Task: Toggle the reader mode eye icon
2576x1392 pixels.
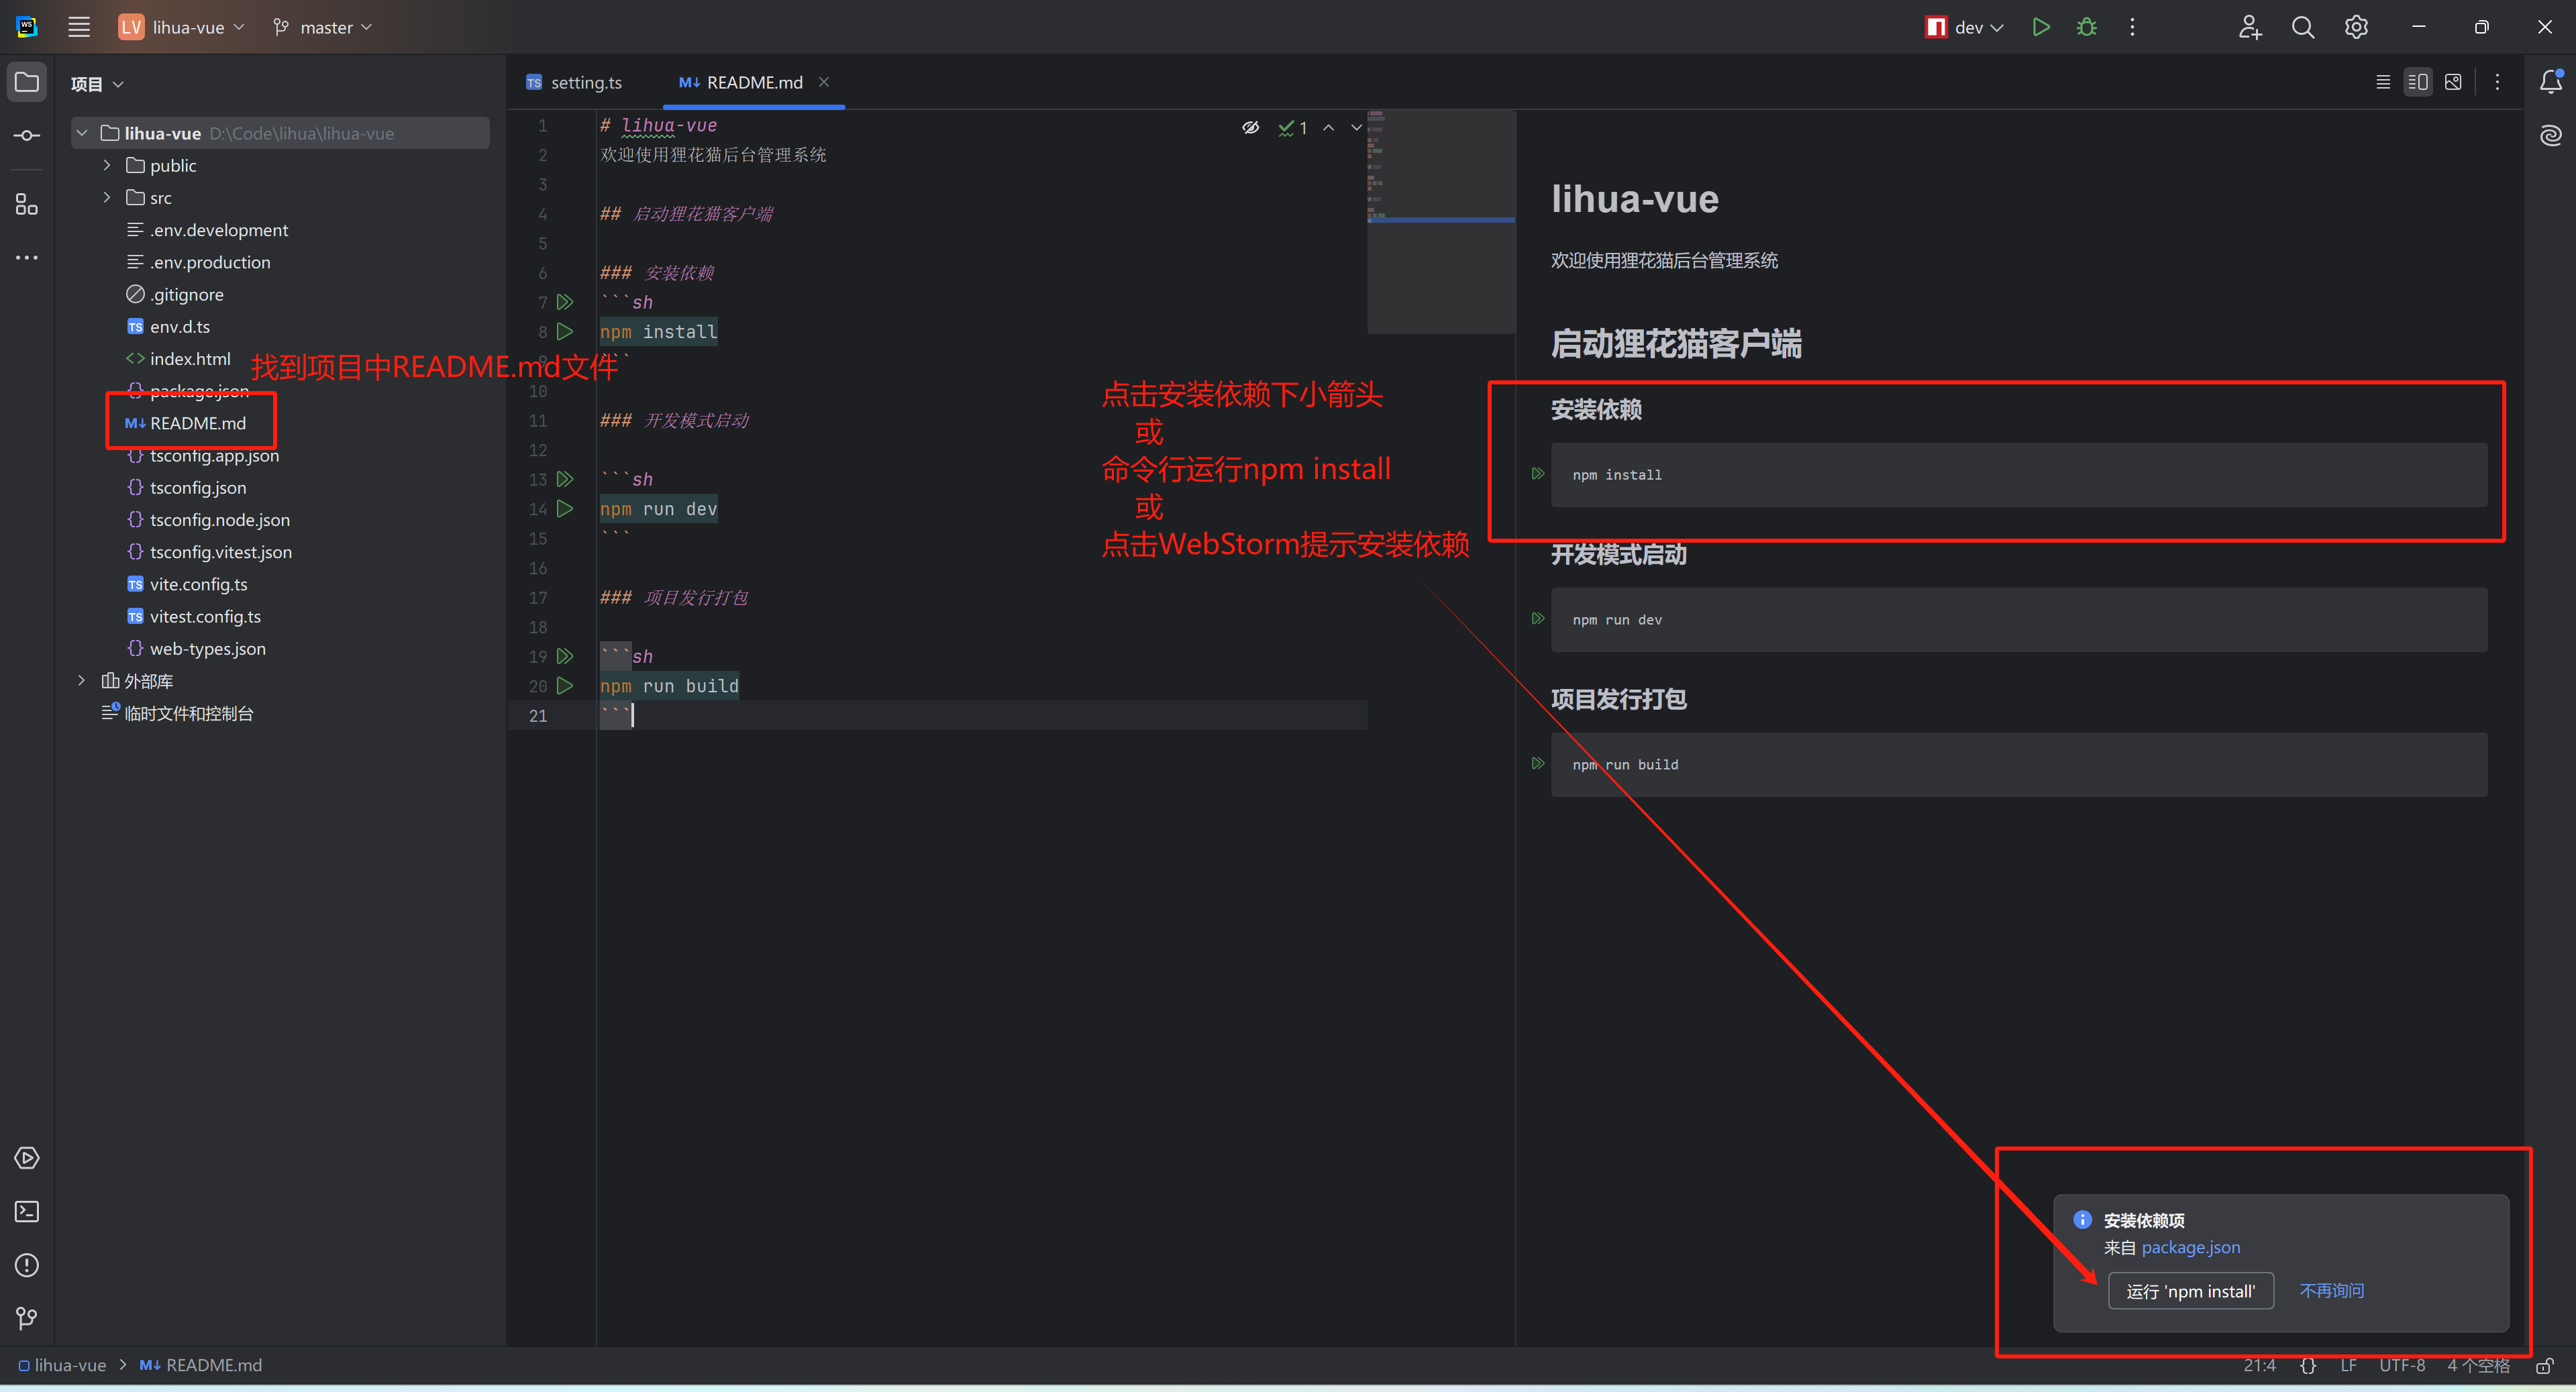Action: tap(1250, 127)
